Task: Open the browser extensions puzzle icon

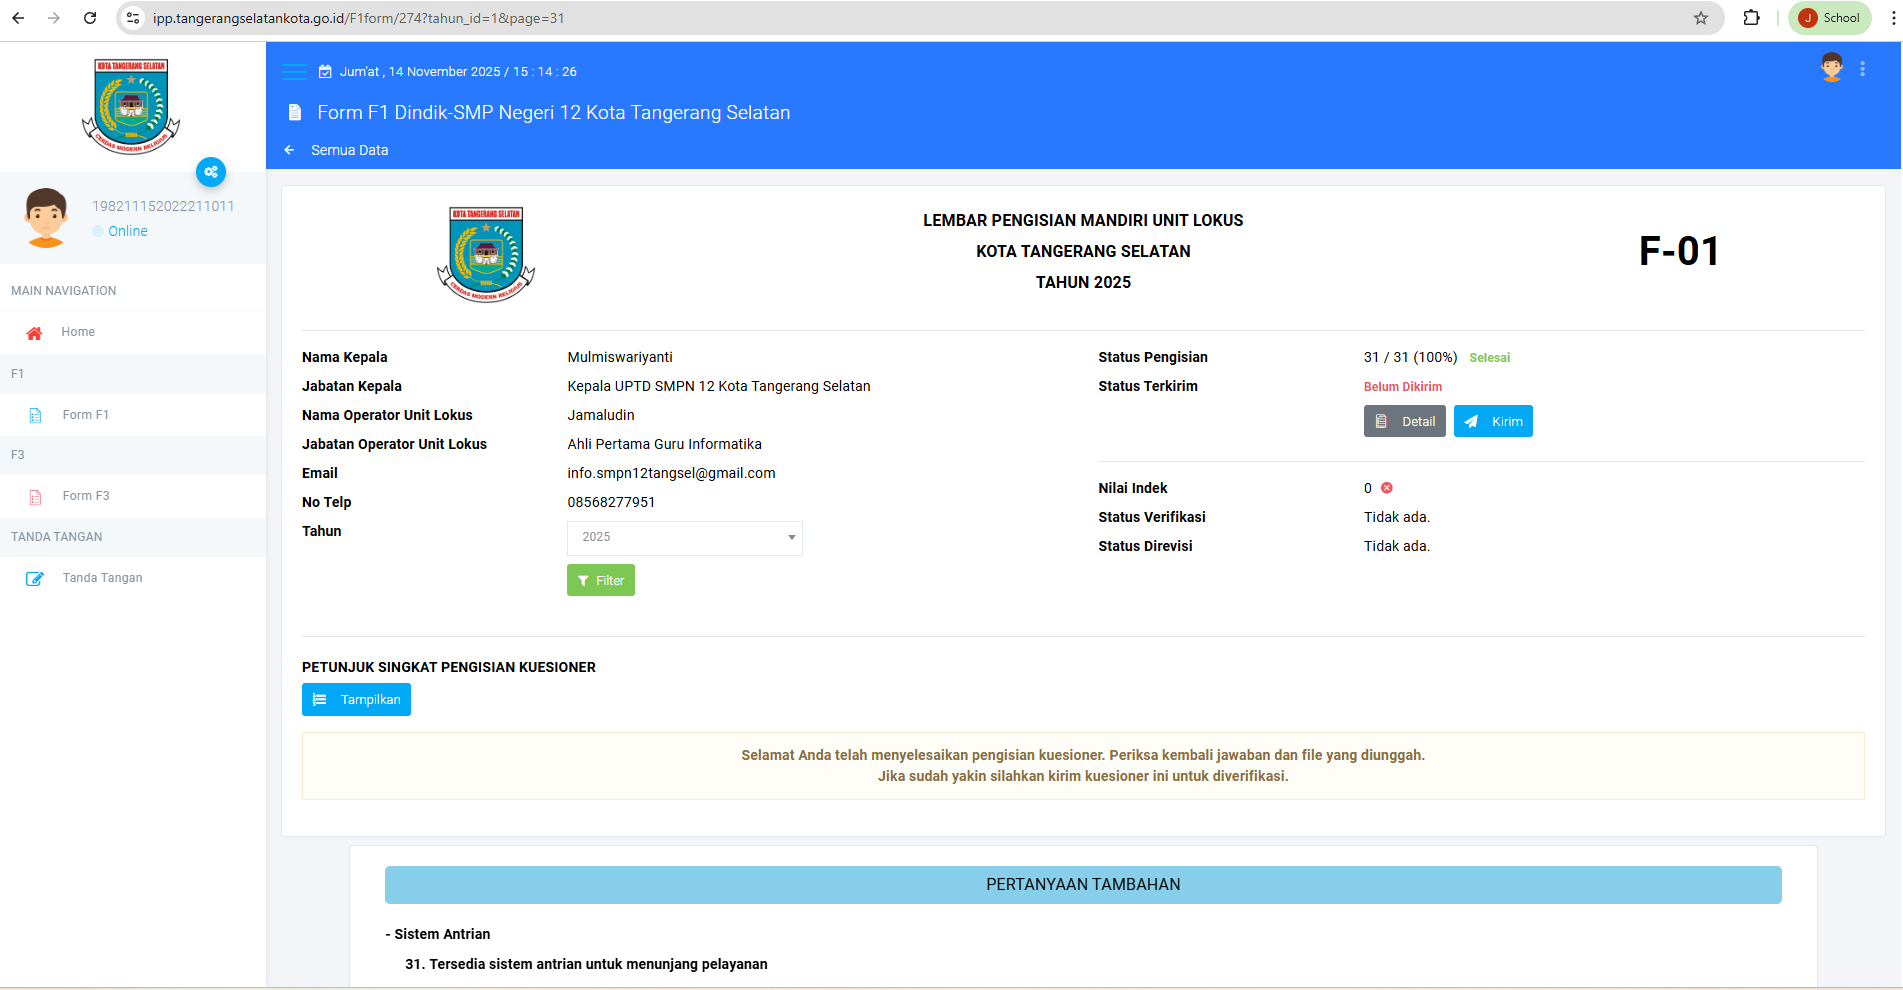Action: [1751, 18]
